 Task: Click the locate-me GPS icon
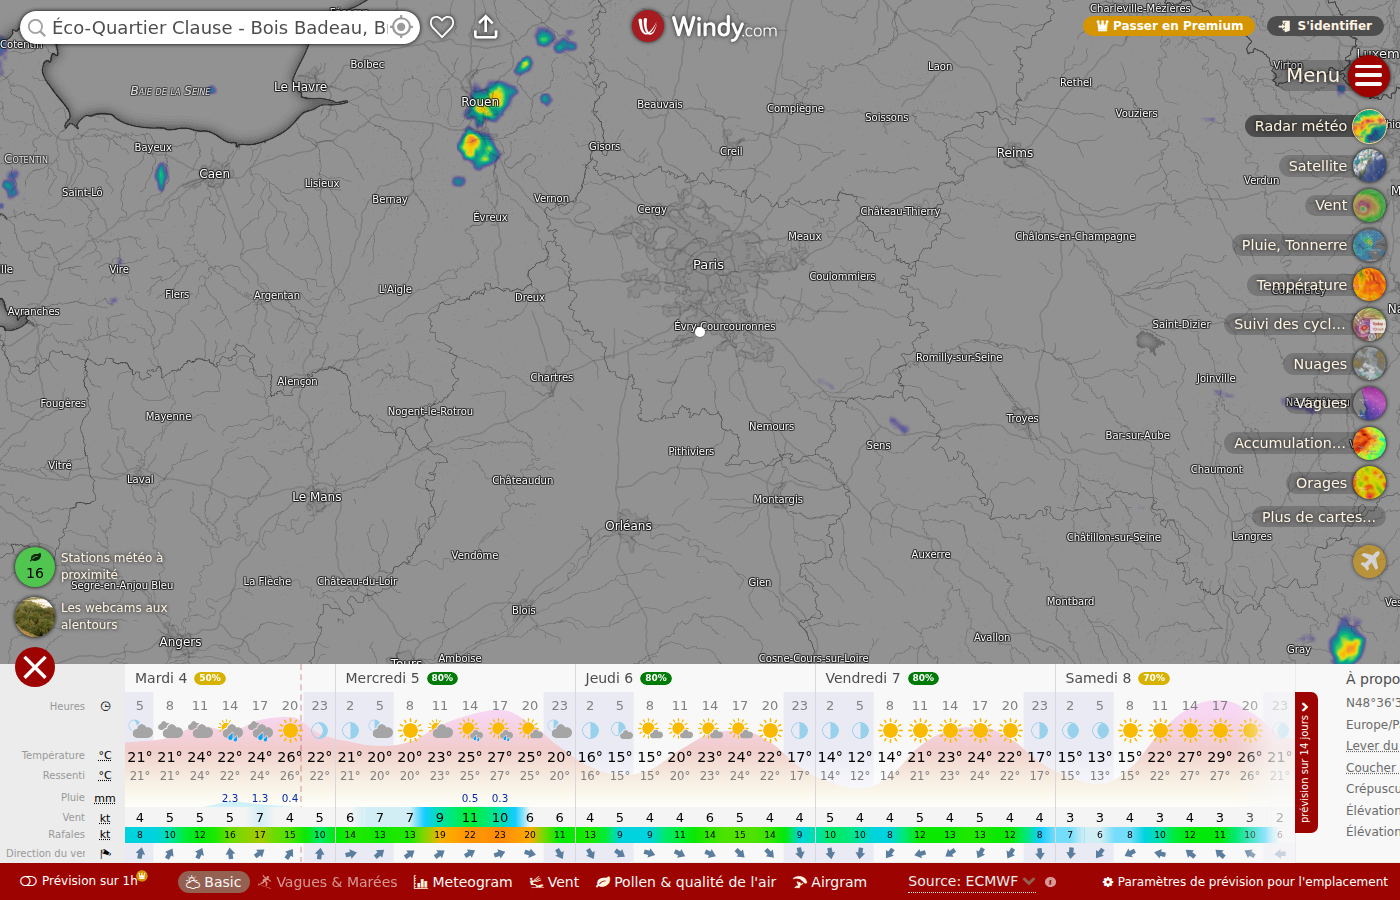click(x=401, y=27)
